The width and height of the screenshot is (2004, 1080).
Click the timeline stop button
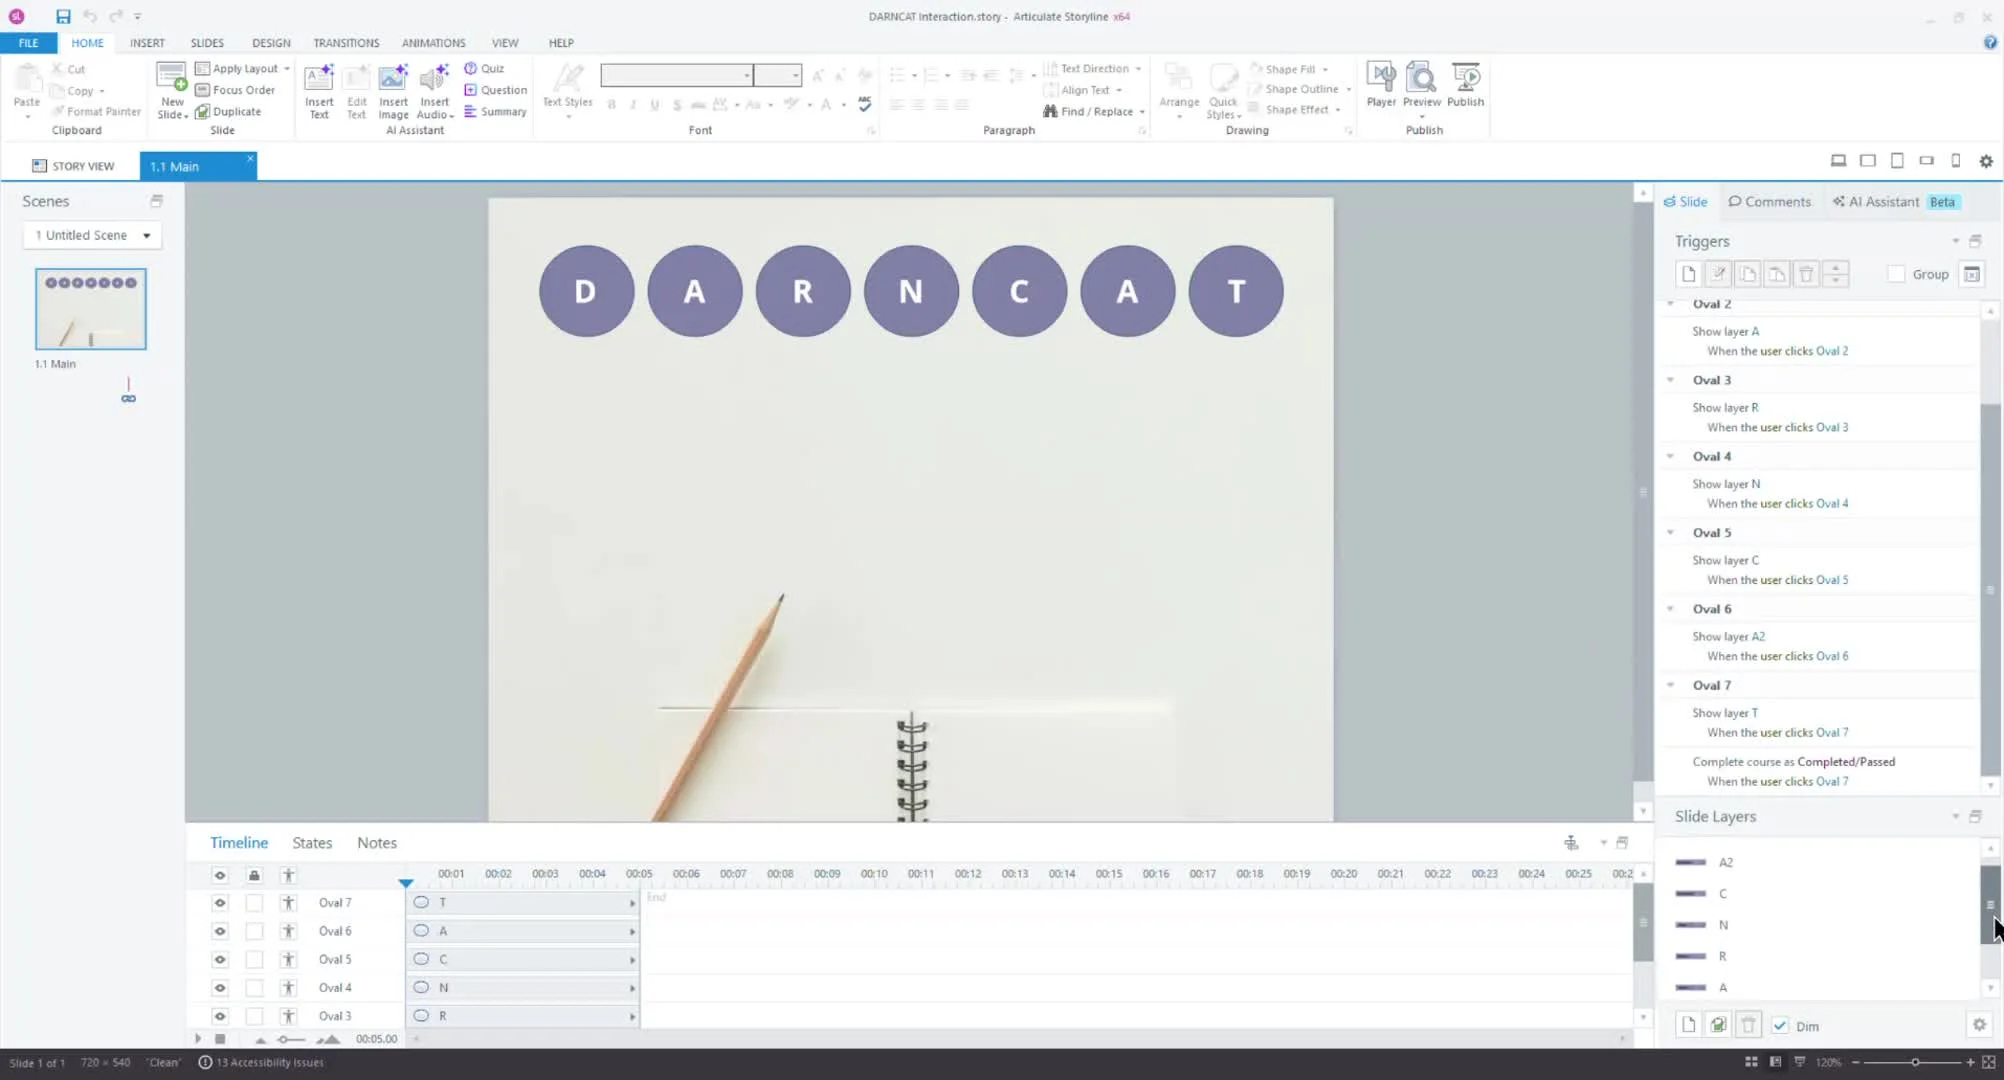click(x=220, y=1039)
